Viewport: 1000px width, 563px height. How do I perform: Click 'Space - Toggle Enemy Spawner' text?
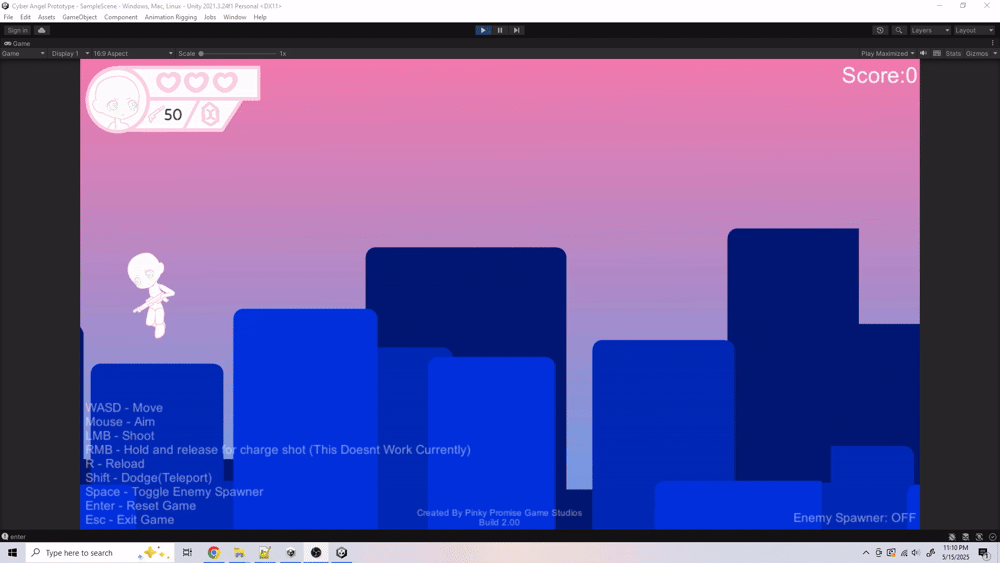point(174,492)
